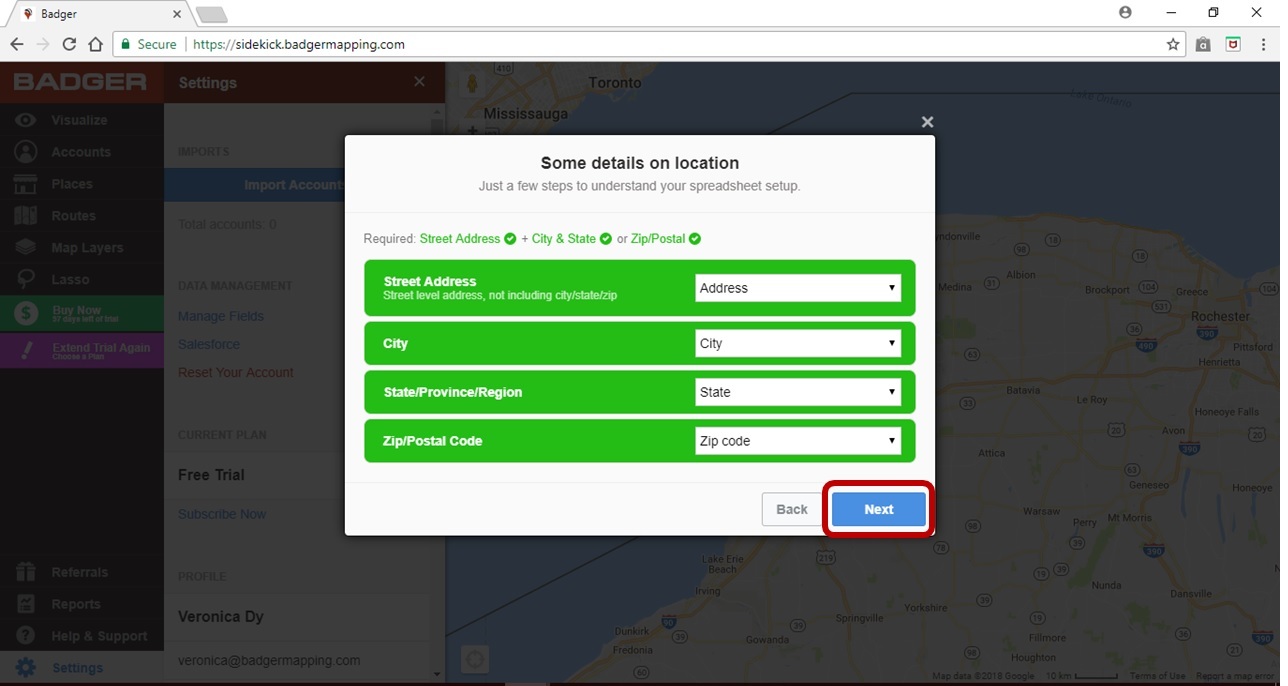
Task: Click the green 'Zip/Postal' required text
Action: (x=658, y=239)
